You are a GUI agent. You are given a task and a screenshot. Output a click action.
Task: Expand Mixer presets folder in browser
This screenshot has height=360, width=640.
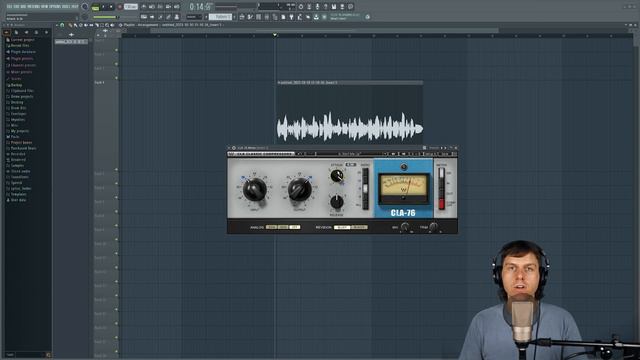point(19,72)
